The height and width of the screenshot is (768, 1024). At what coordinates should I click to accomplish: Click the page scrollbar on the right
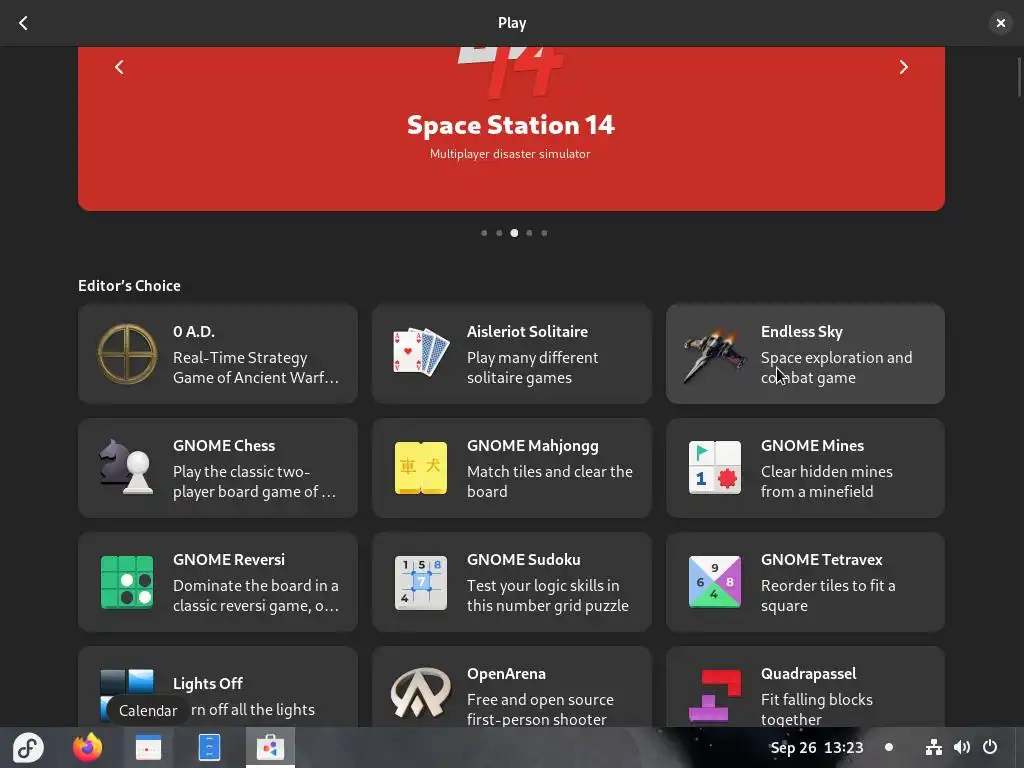pos(1019,78)
